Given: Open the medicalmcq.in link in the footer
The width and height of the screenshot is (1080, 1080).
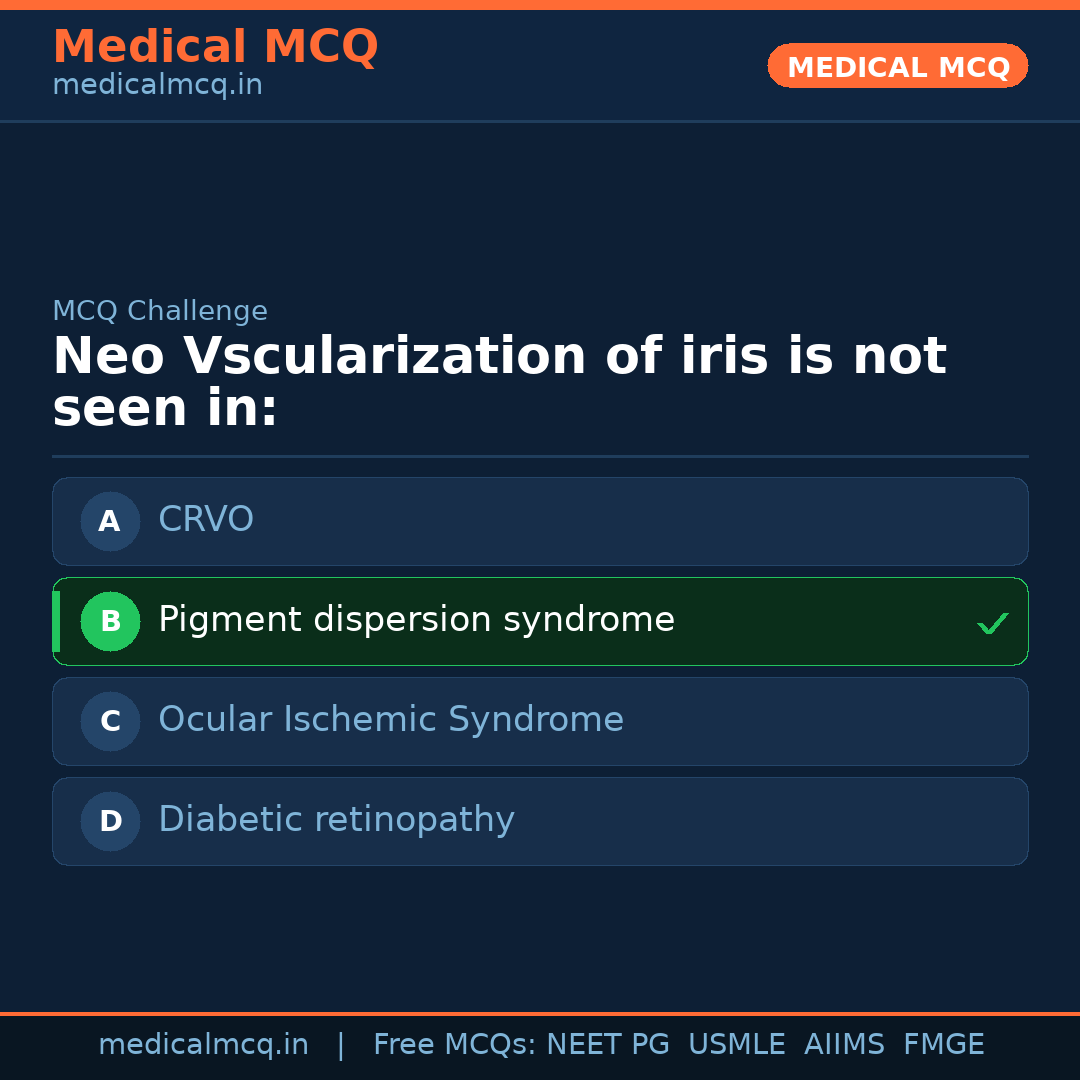Looking at the screenshot, I should tap(203, 1045).
